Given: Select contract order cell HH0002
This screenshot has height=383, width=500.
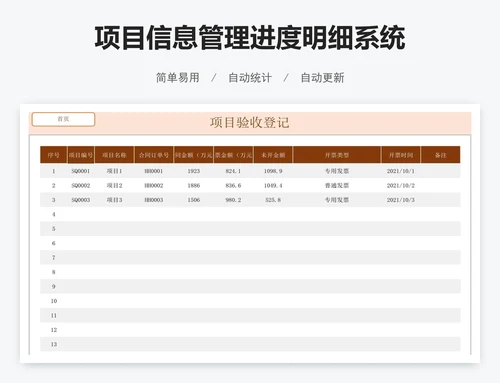Looking at the screenshot, I should (x=154, y=185).
